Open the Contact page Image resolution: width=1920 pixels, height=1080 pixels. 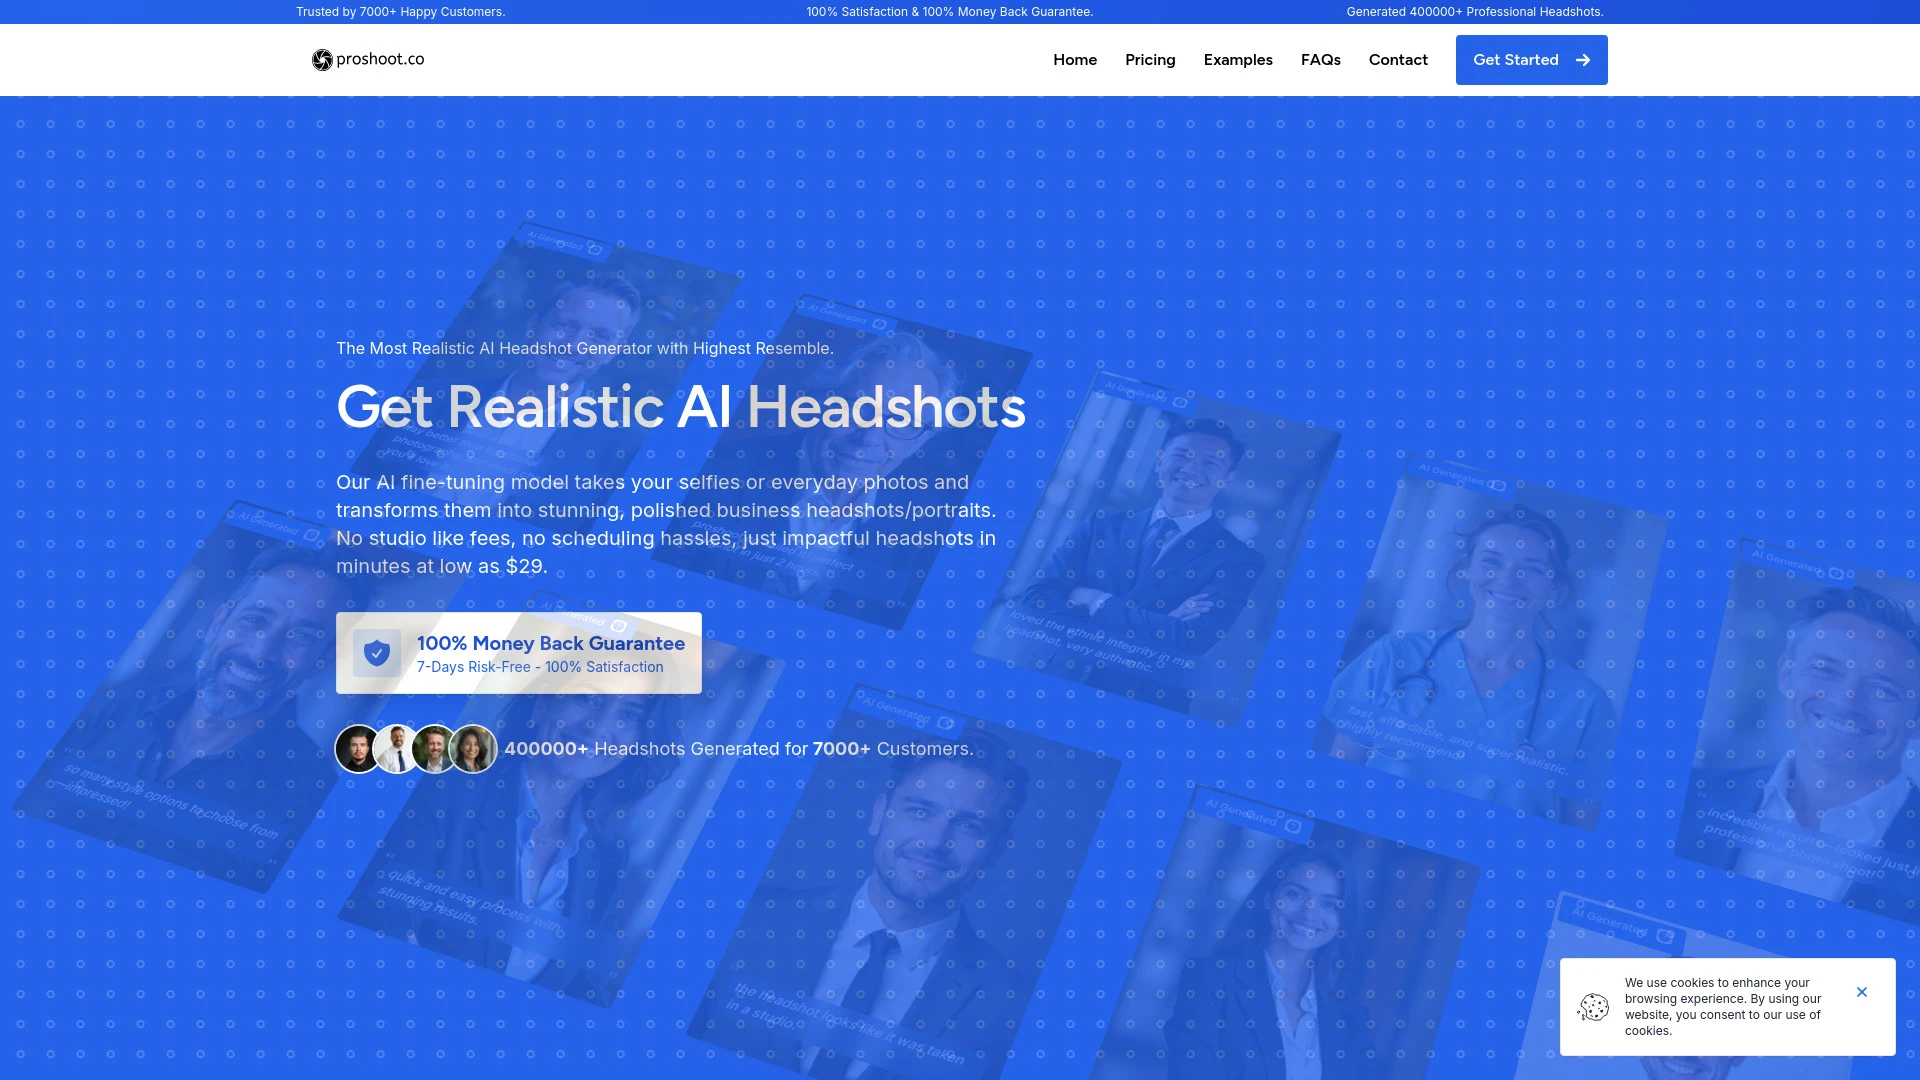point(1398,60)
